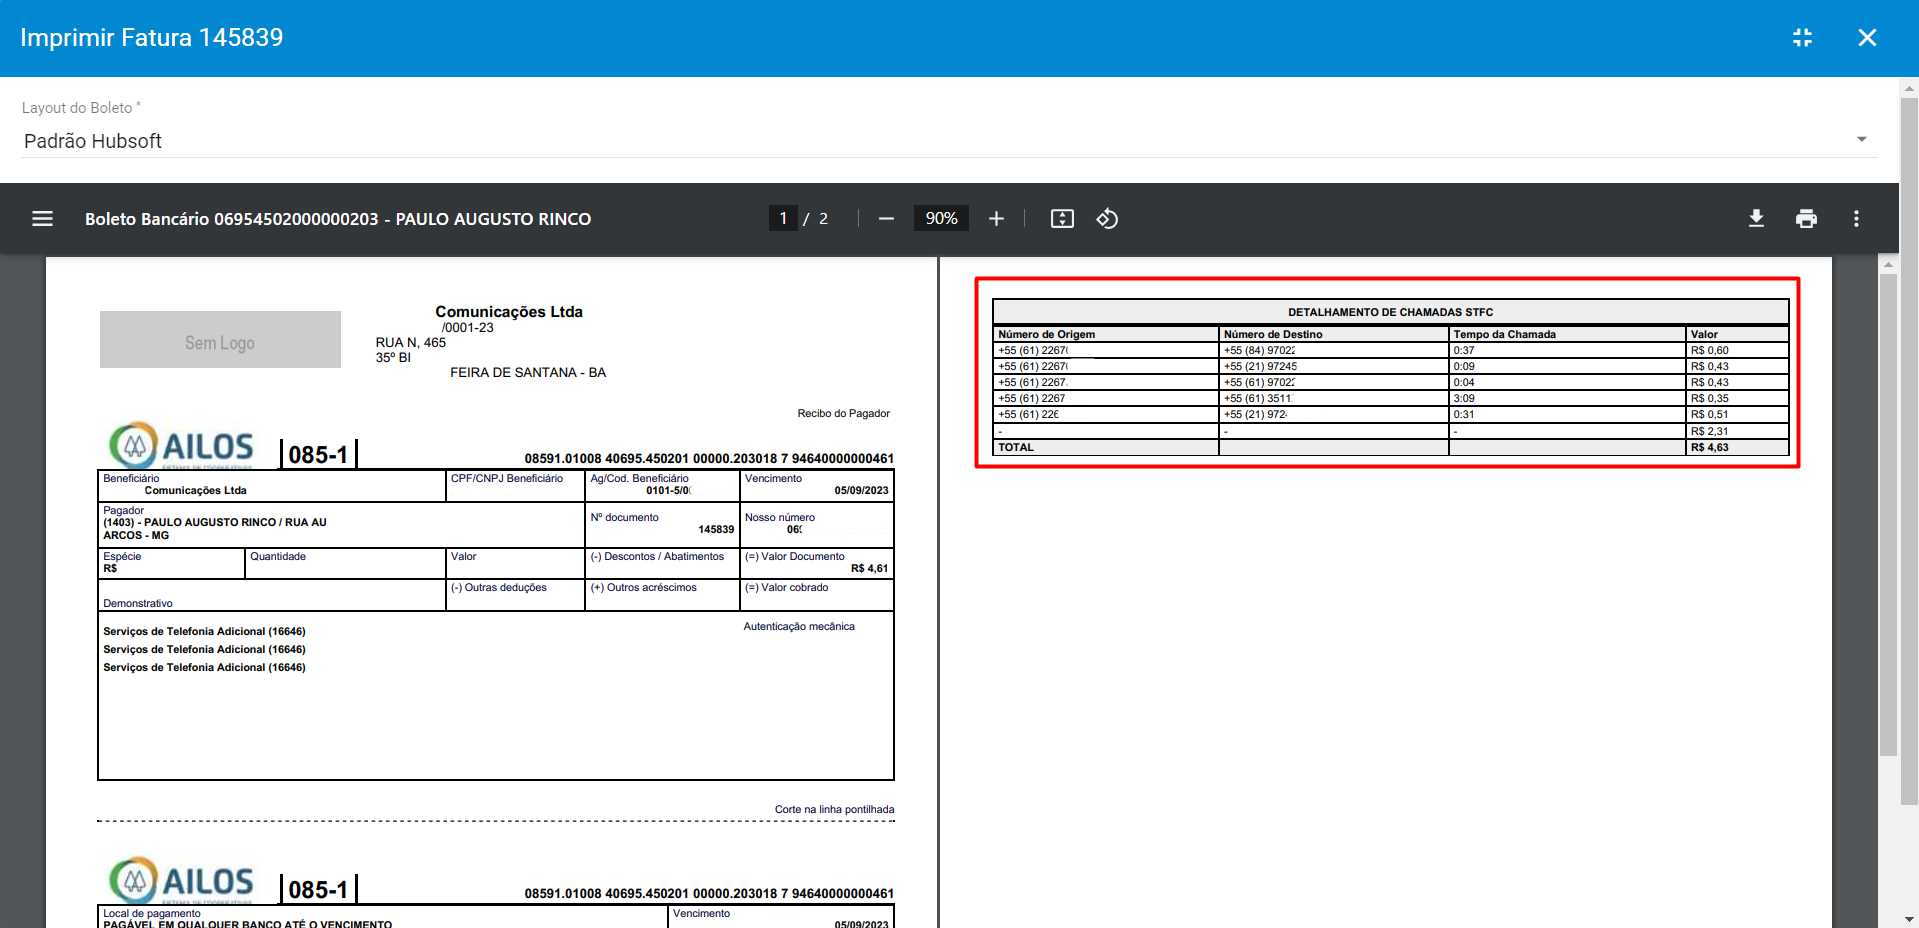Click the Sem Logo placeholder image

click(x=220, y=340)
